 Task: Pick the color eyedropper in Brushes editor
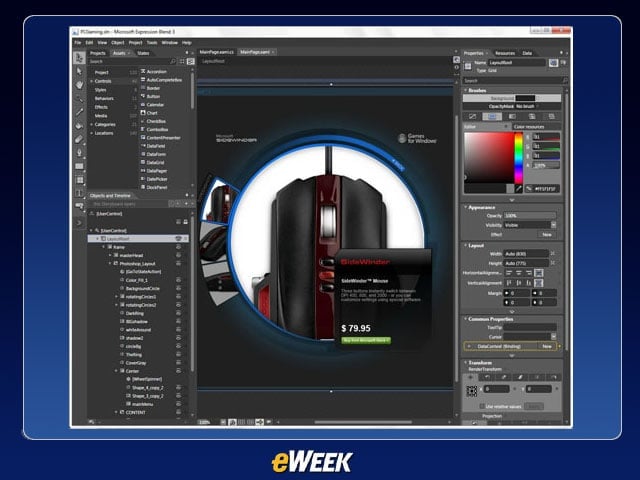click(518, 189)
